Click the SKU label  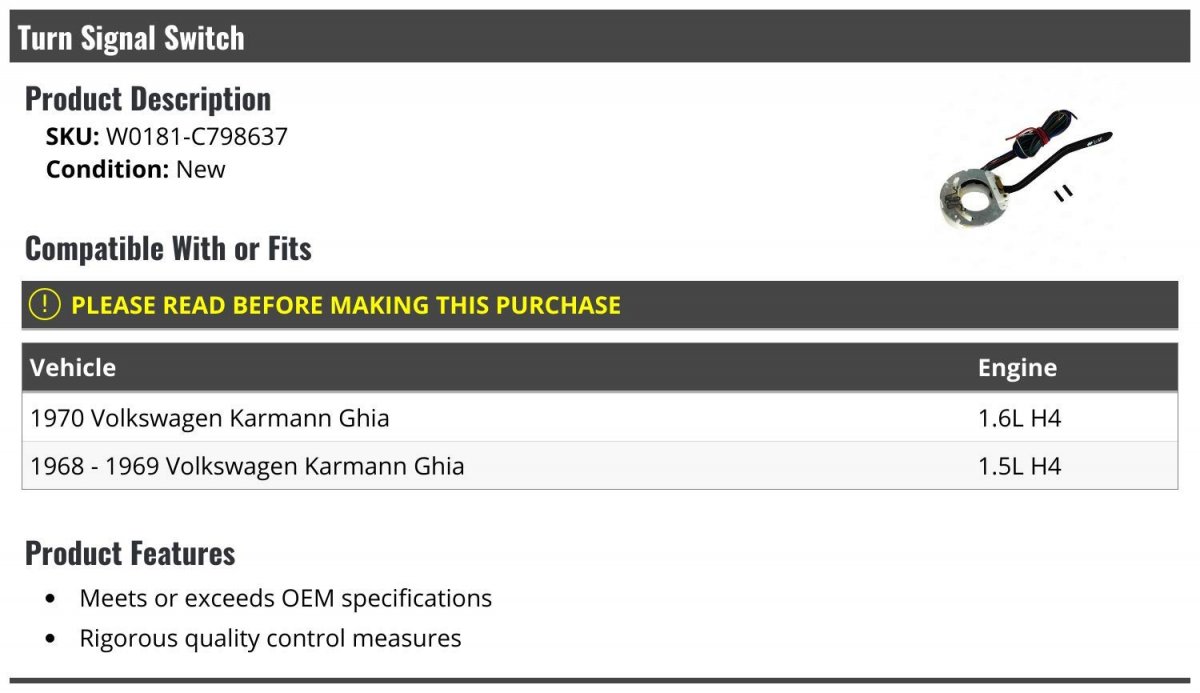click(72, 136)
